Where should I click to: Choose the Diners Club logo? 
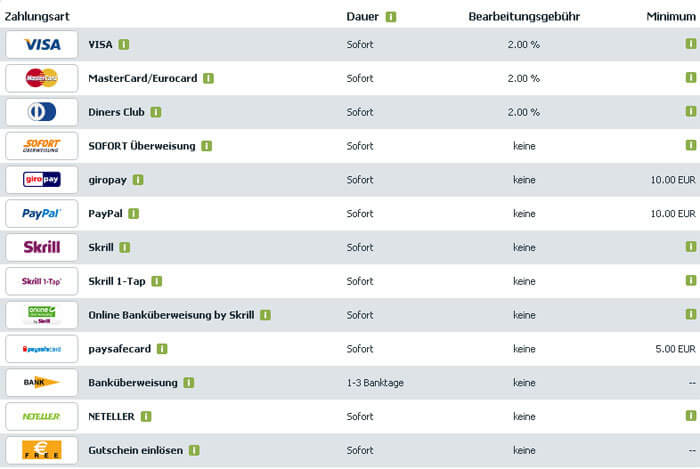(x=42, y=112)
